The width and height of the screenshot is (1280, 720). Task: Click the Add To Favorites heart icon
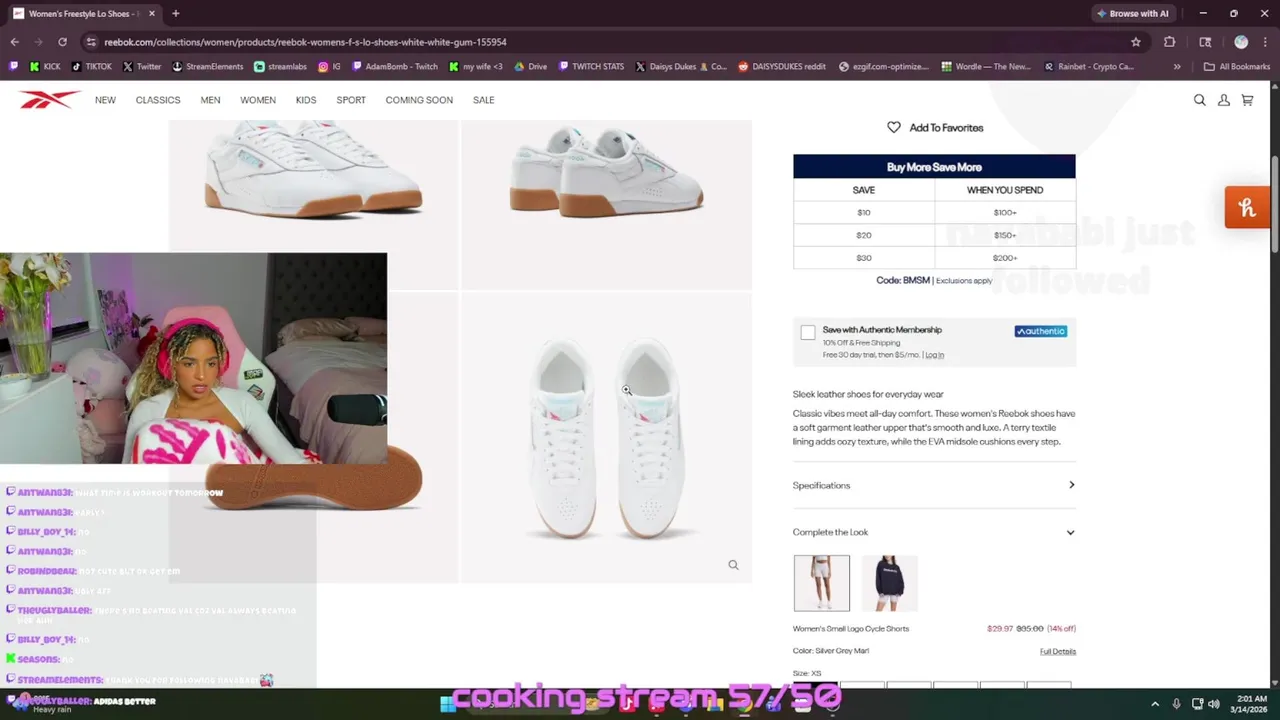tap(894, 127)
